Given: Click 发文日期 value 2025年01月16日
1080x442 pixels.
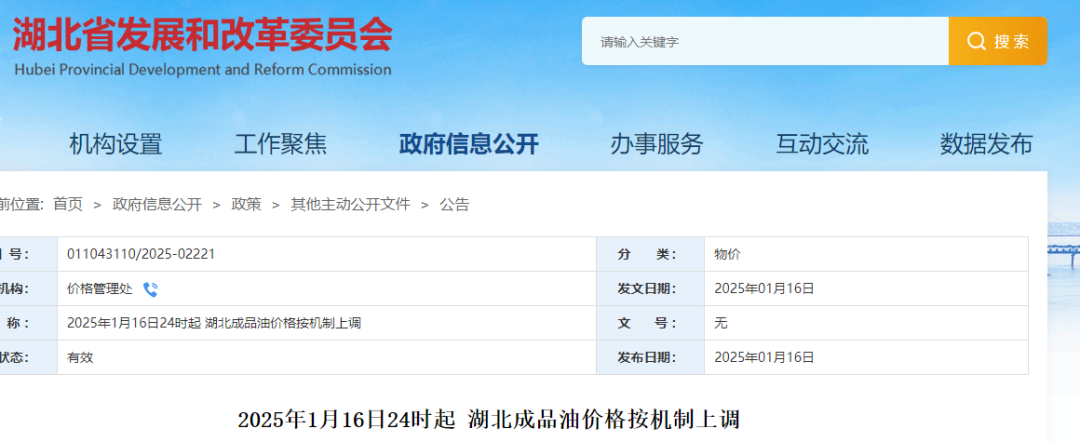Looking at the screenshot, I should coord(765,288).
